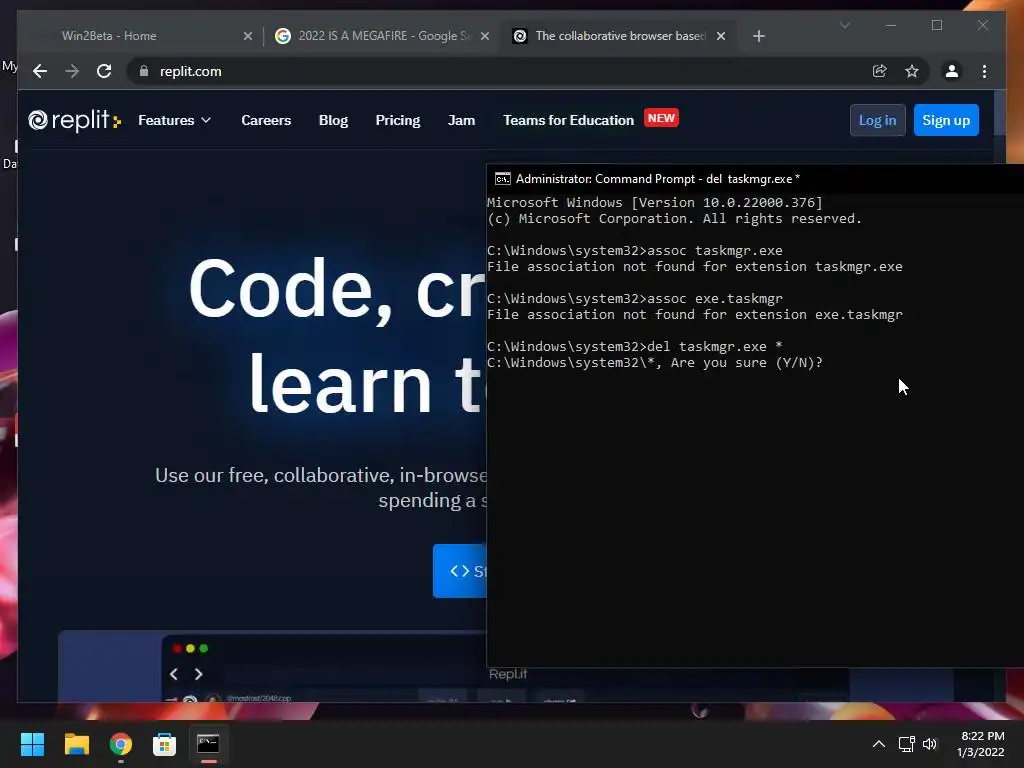
Task: Click the Chrome page vertical scrollbar
Action: [999, 112]
